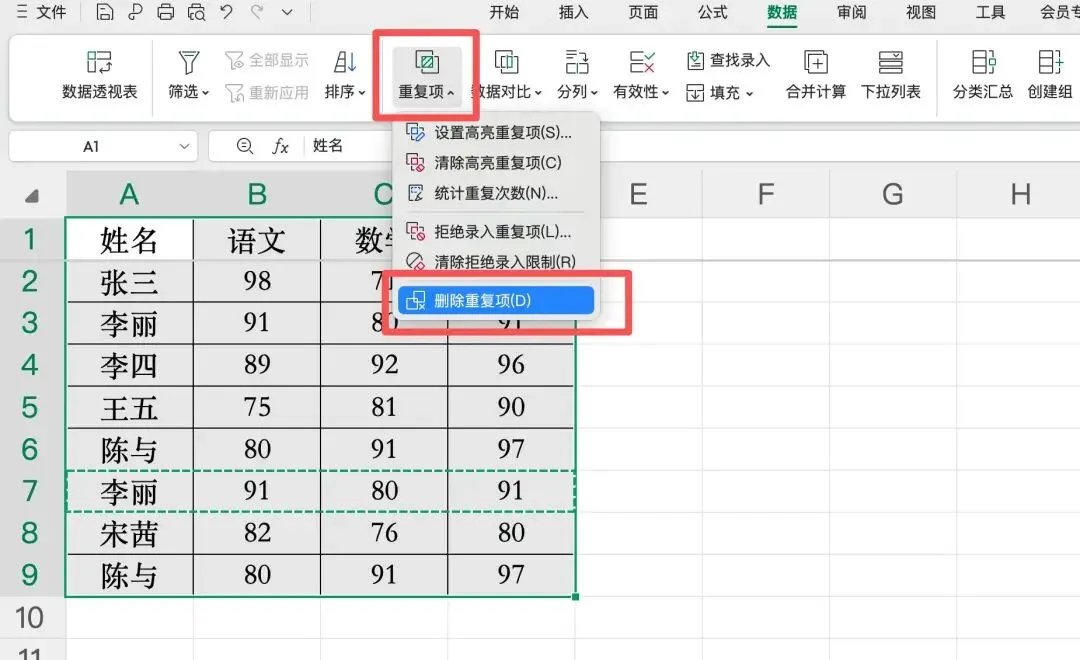Viewport: 1080px width, 660px height.
Task: Switch to the 公式 tab
Action: coord(713,12)
